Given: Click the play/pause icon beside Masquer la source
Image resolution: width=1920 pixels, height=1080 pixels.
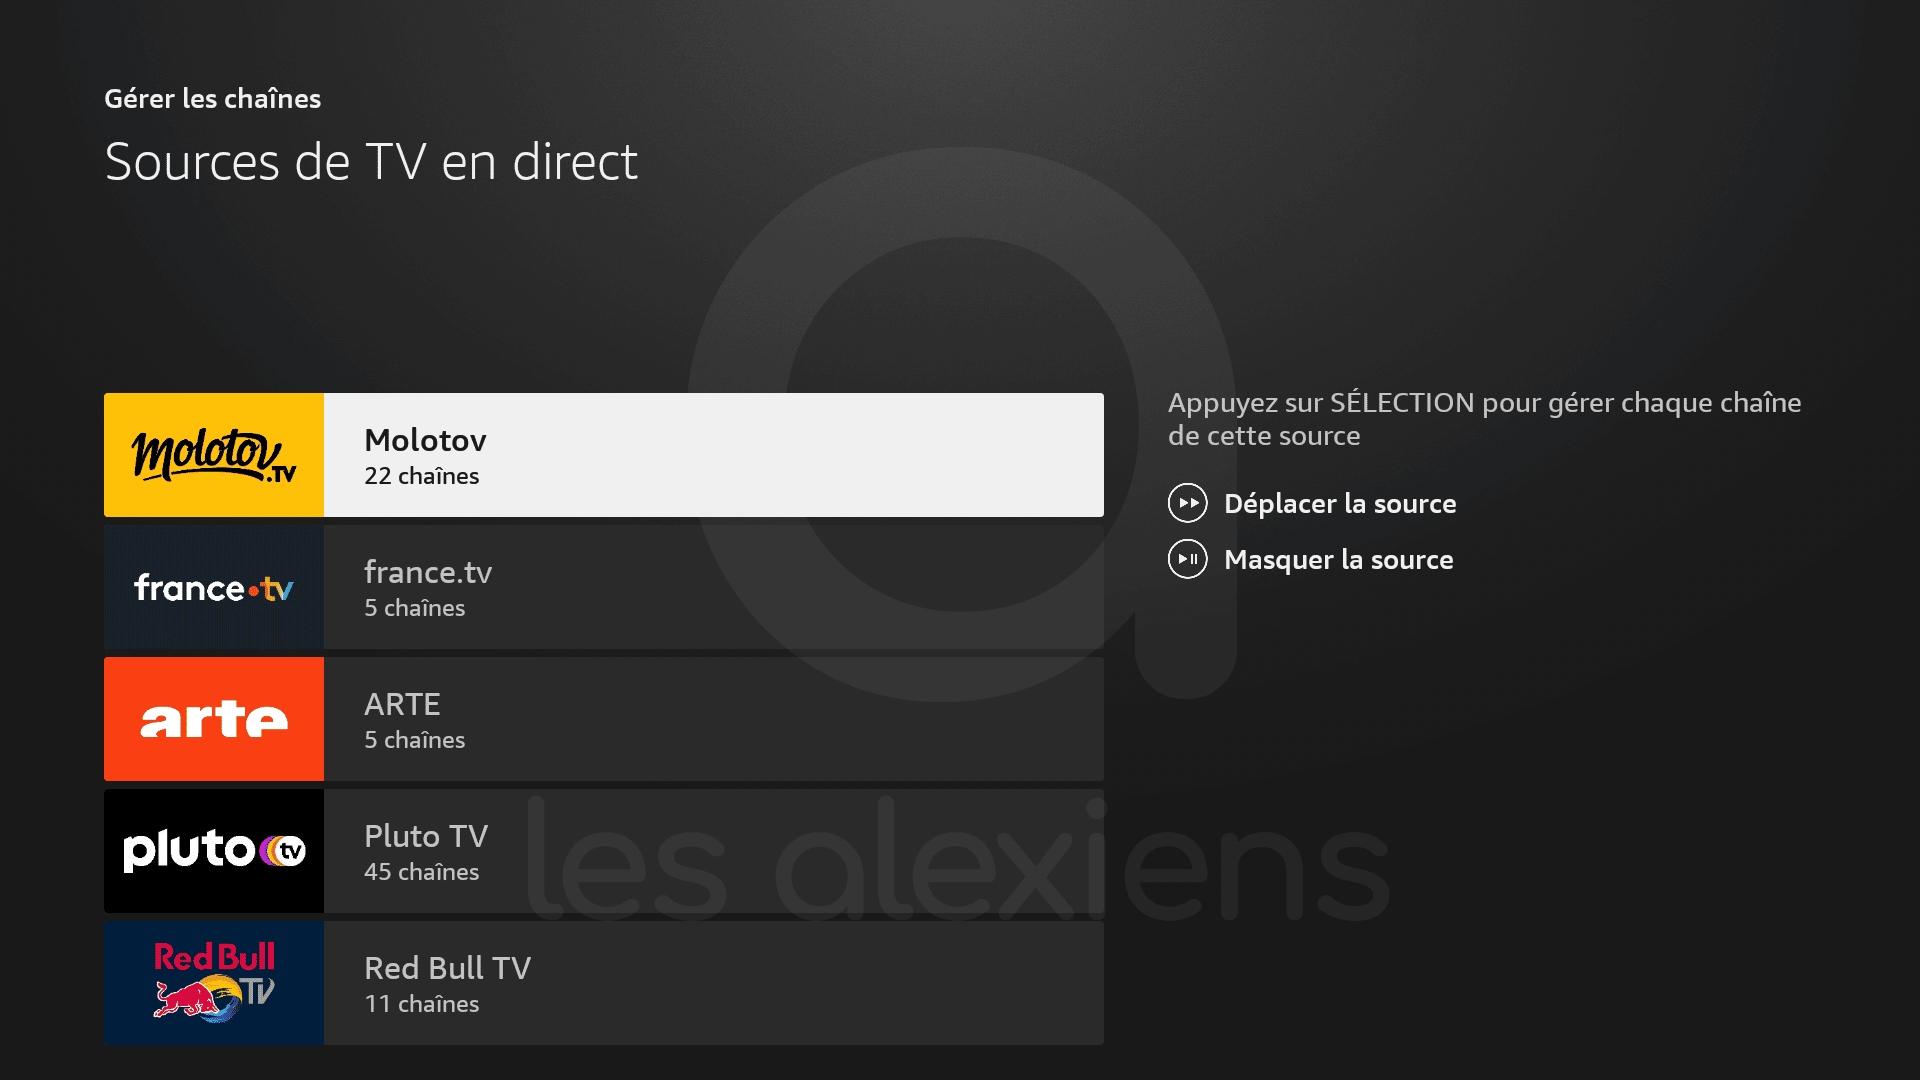Looking at the screenshot, I should click(x=1188, y=559).
